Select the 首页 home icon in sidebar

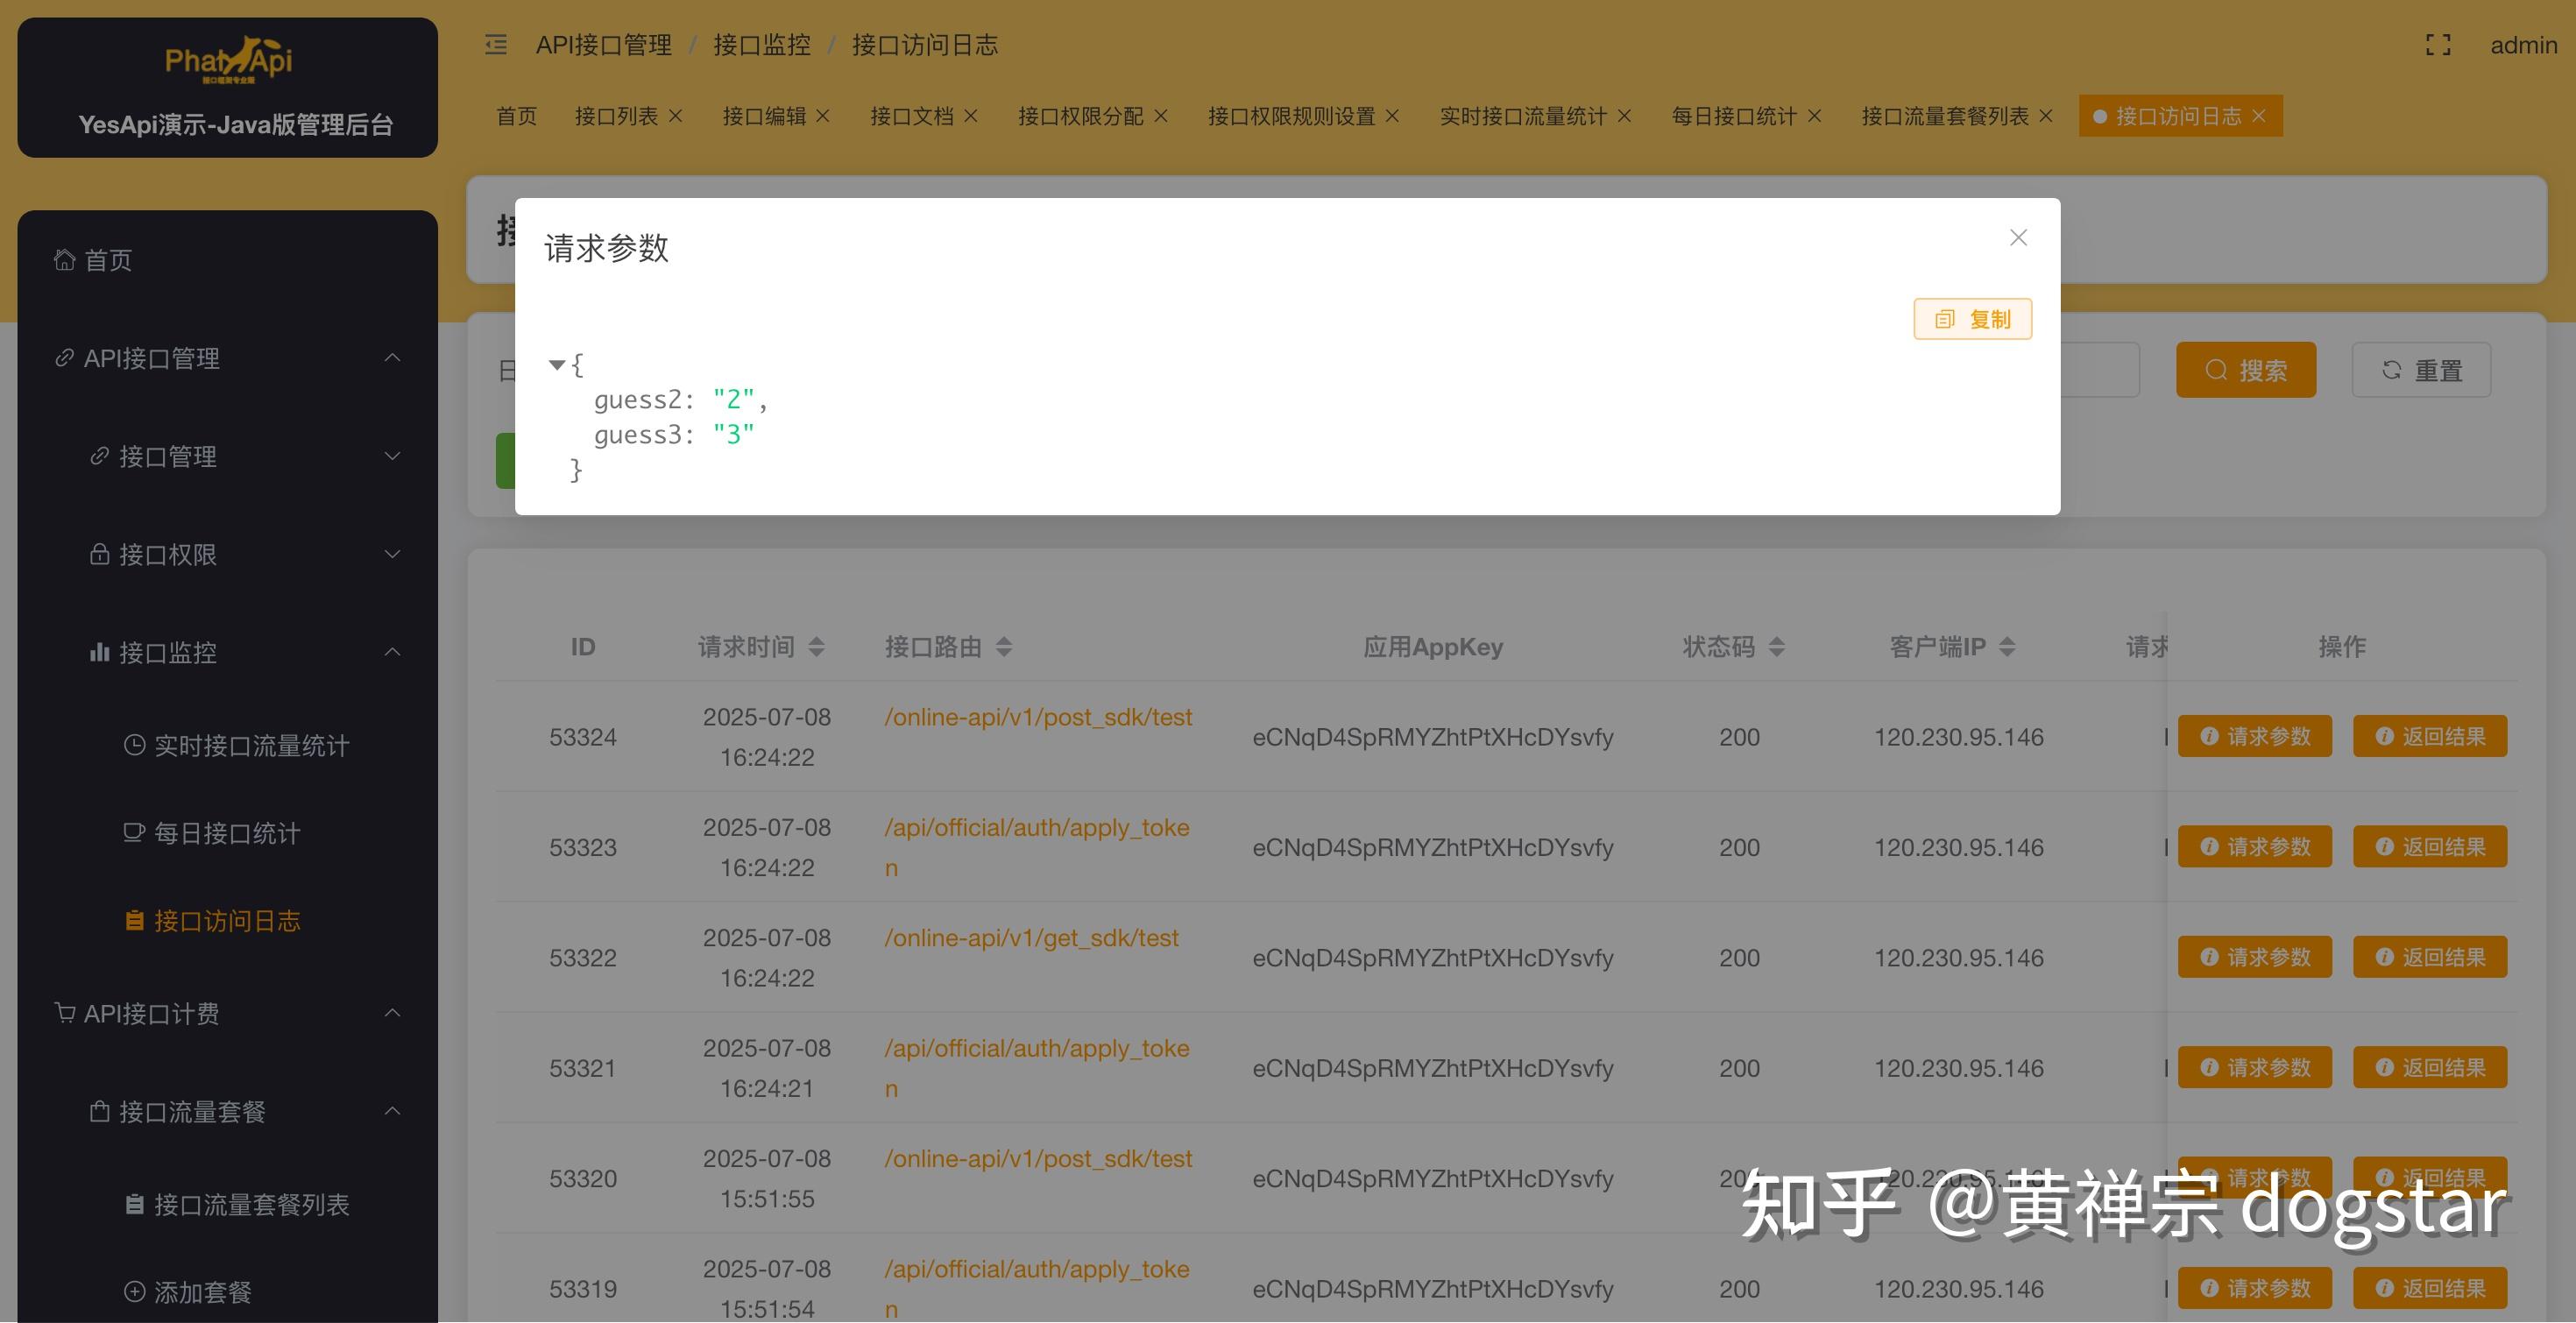click(x=63, y=260)
